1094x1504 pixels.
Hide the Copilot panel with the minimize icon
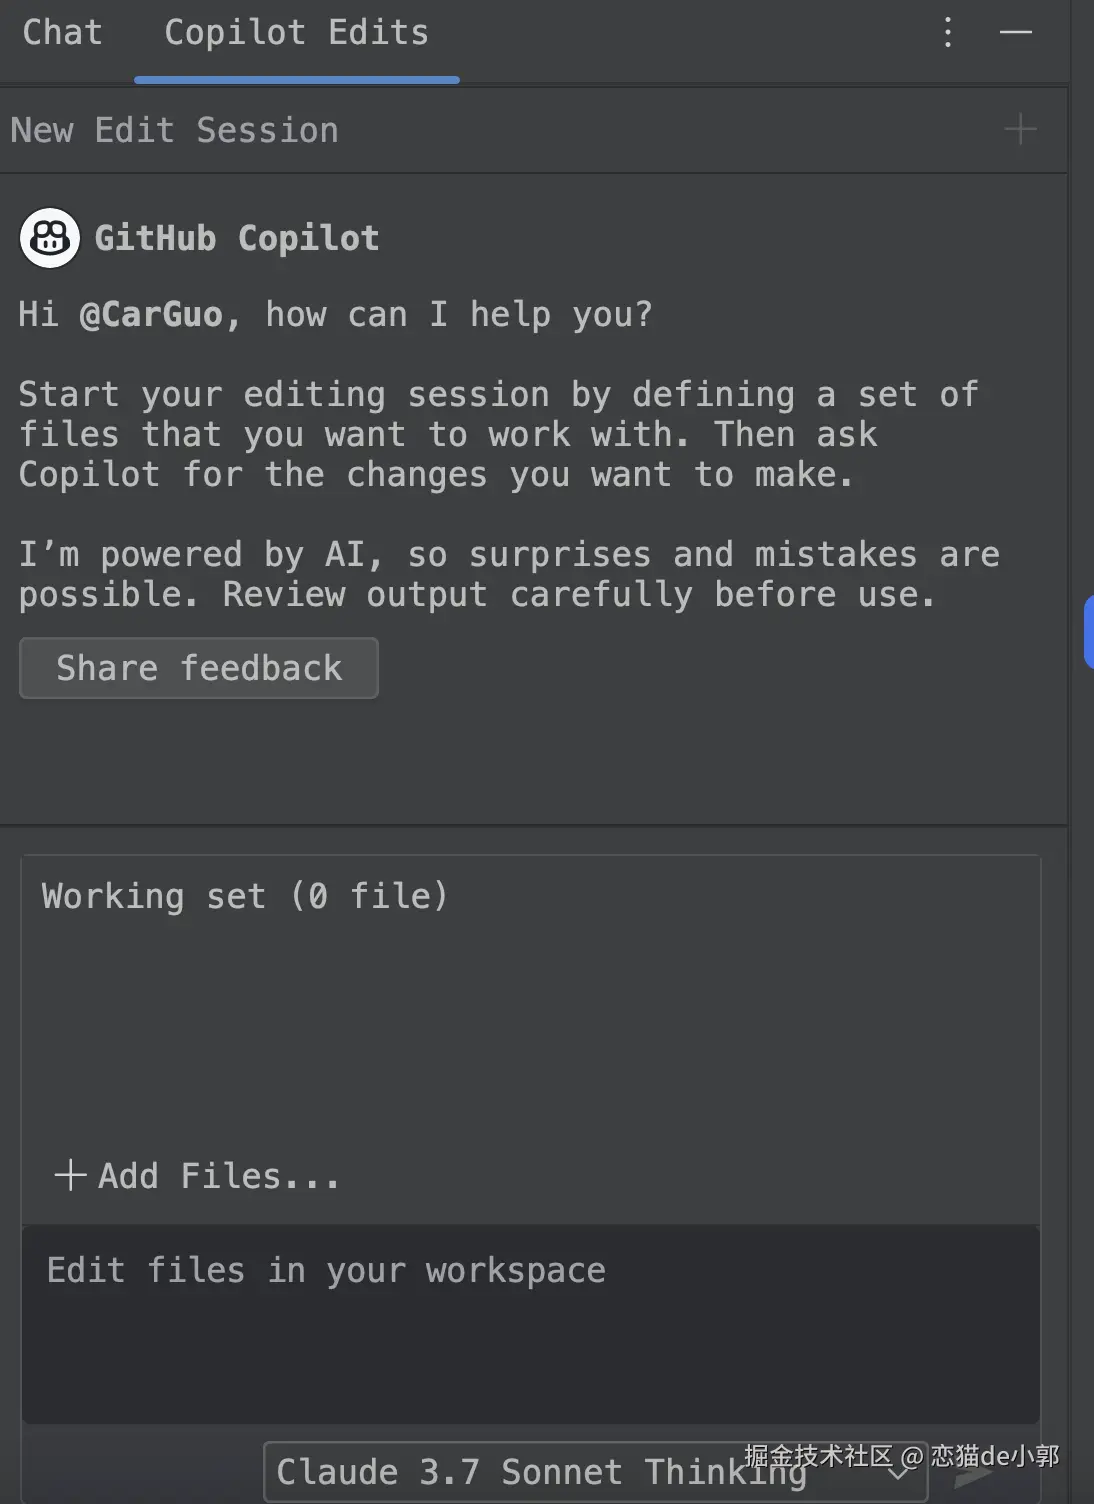(1015, 33)
